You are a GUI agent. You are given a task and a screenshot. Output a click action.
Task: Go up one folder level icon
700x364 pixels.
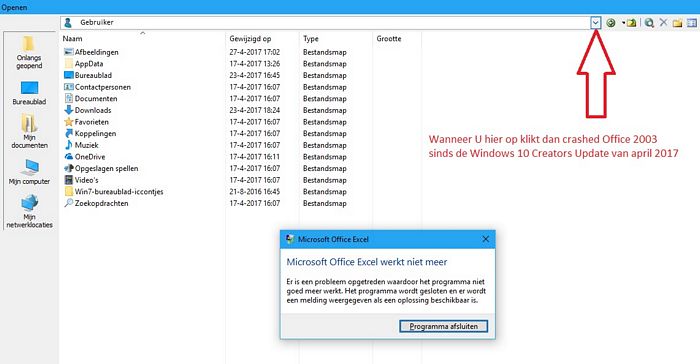pos(631,22)
